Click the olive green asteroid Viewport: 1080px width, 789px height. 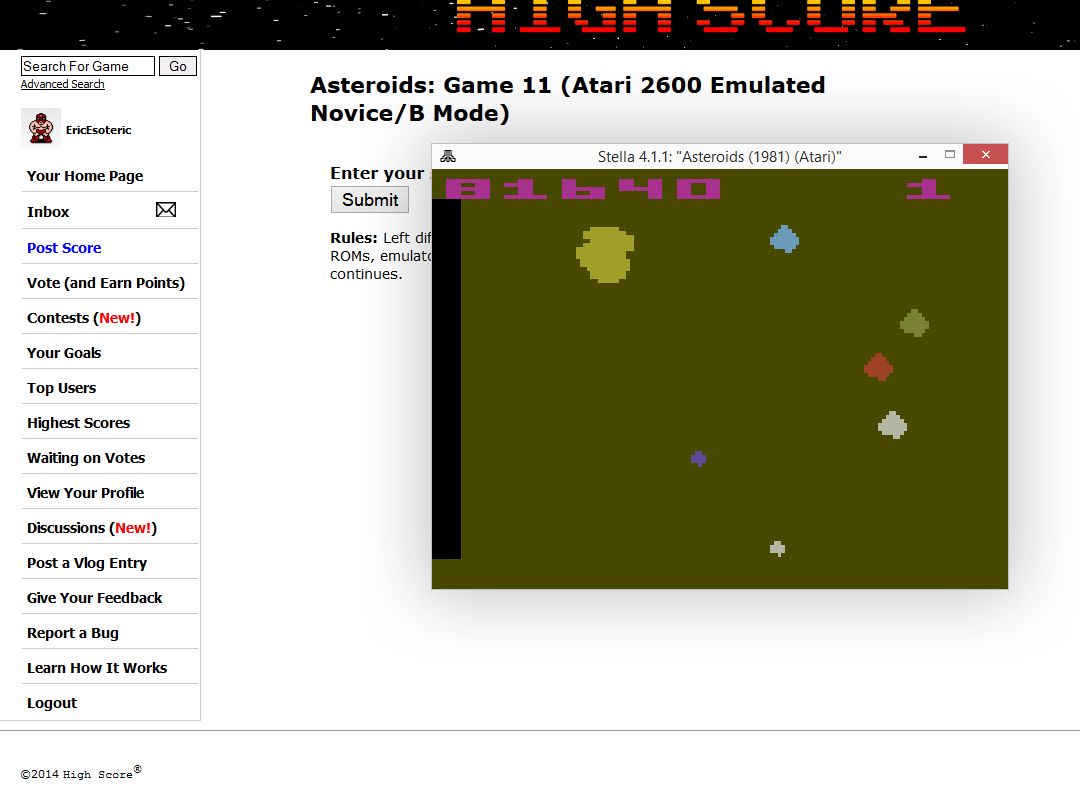click(914, 323)
